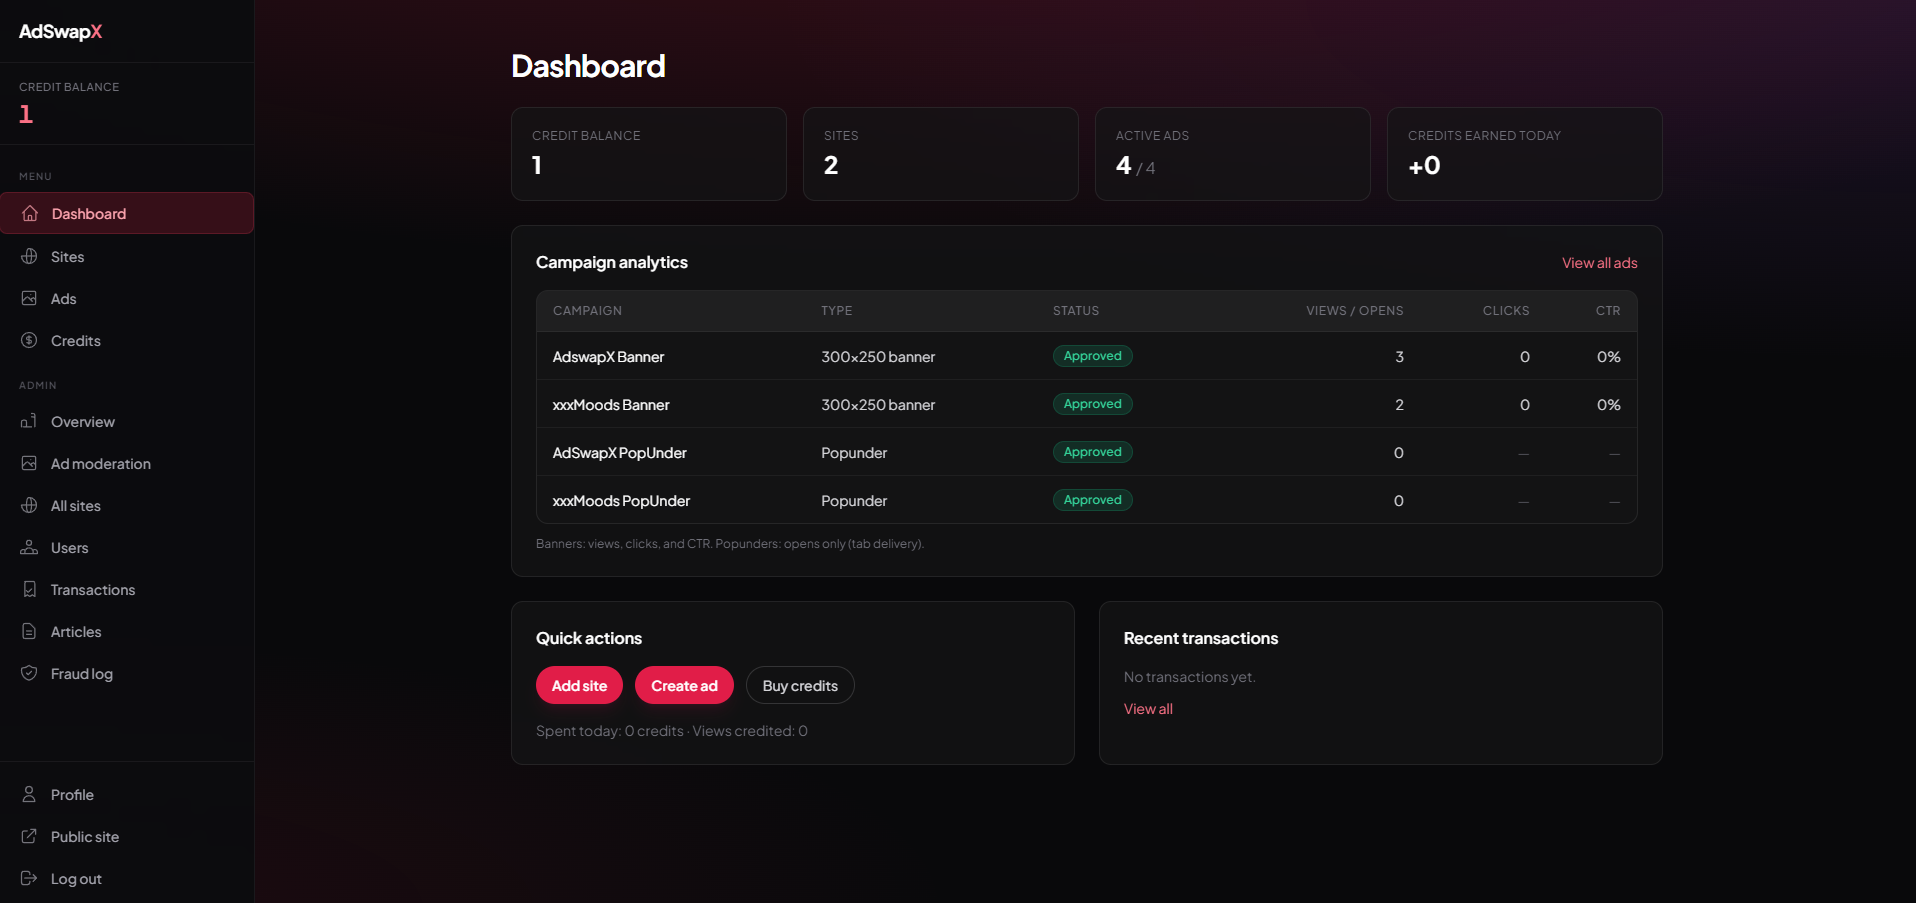
Task: Click the STATUS column header
Action: pyautogui.click(x=1075, y=311)
